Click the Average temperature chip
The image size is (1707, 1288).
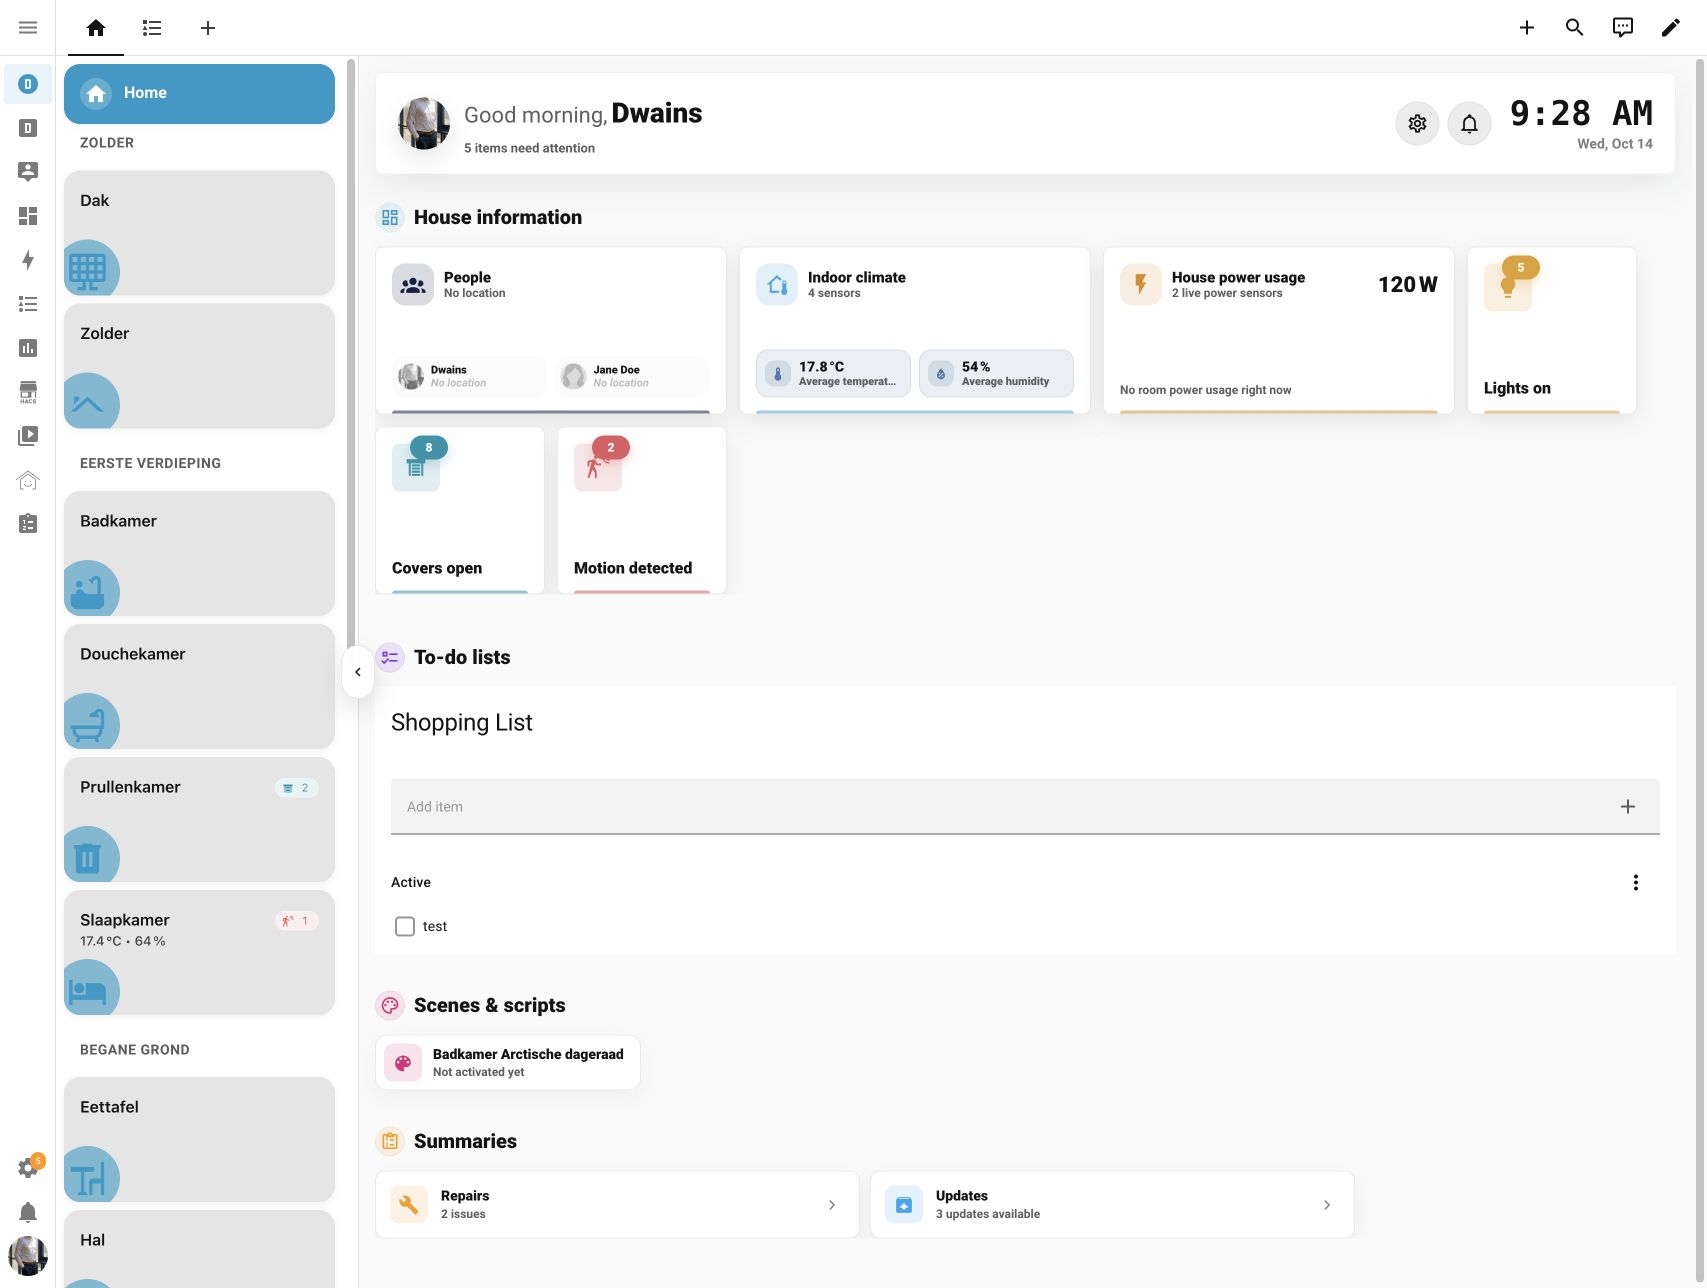833,373
